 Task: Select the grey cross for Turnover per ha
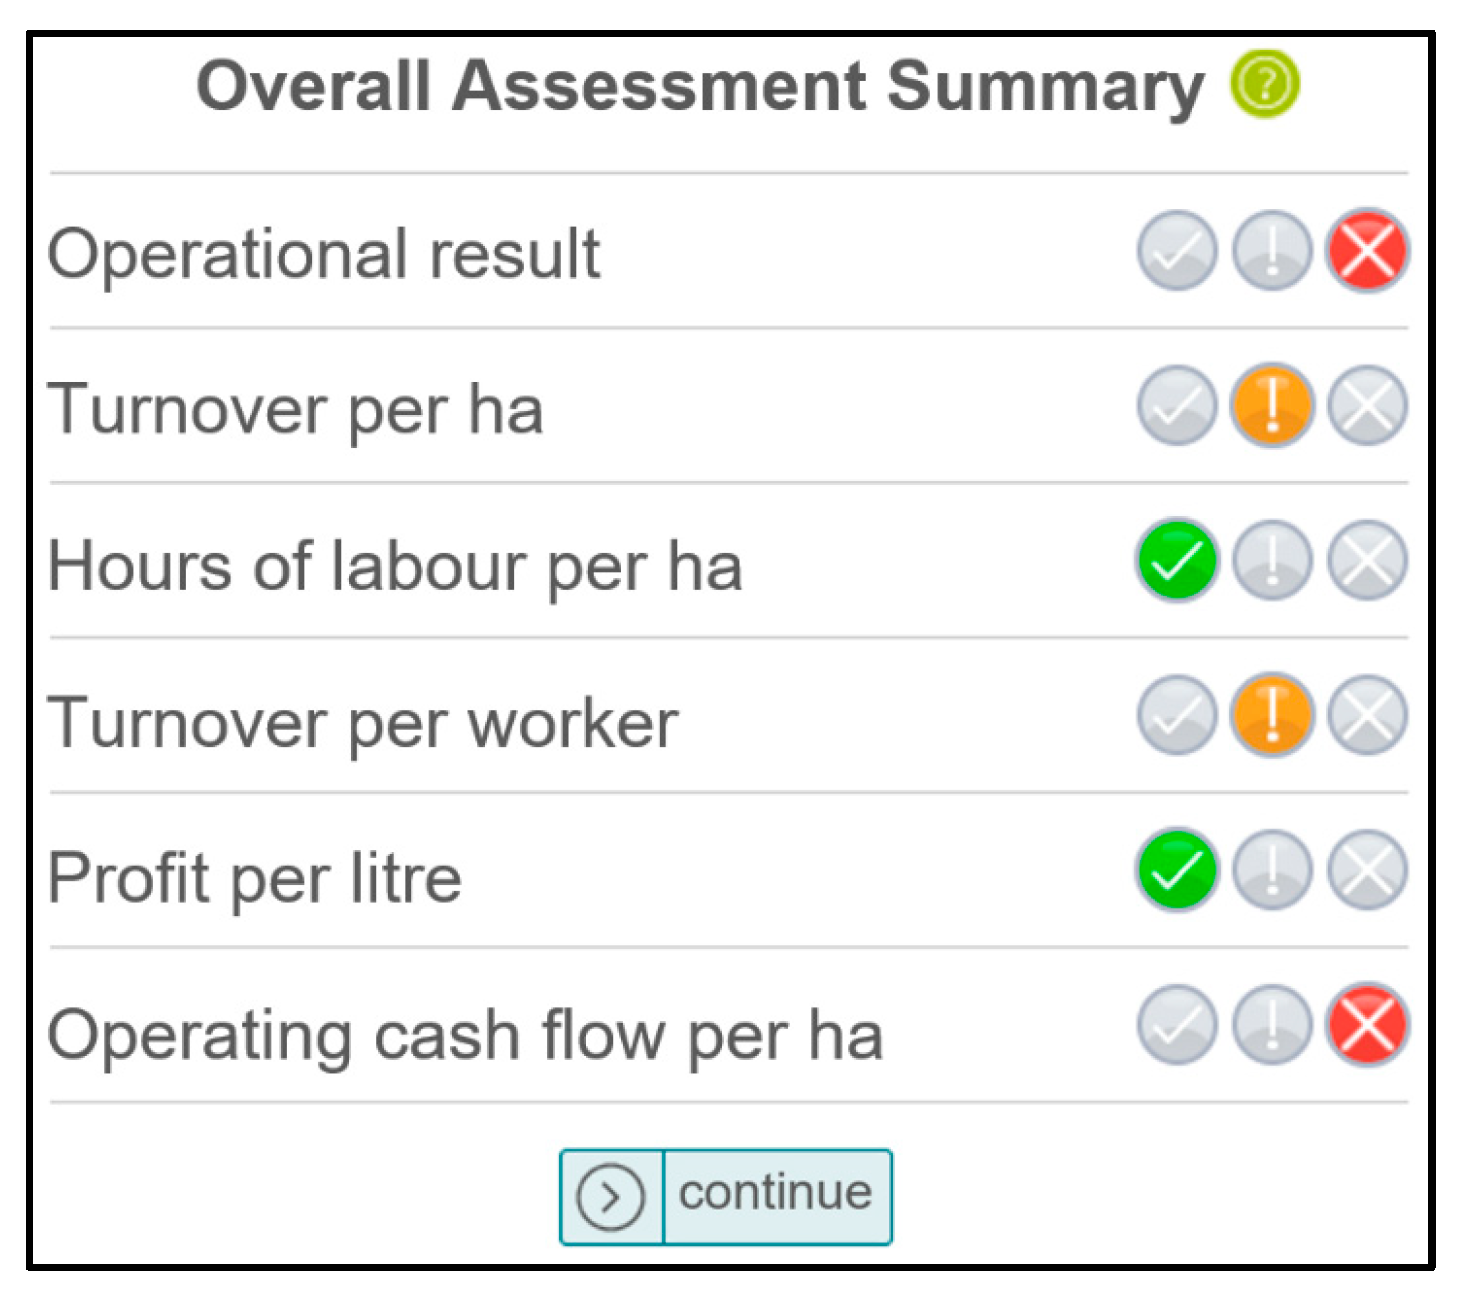pyautogui.click(x=1367, y=405)
